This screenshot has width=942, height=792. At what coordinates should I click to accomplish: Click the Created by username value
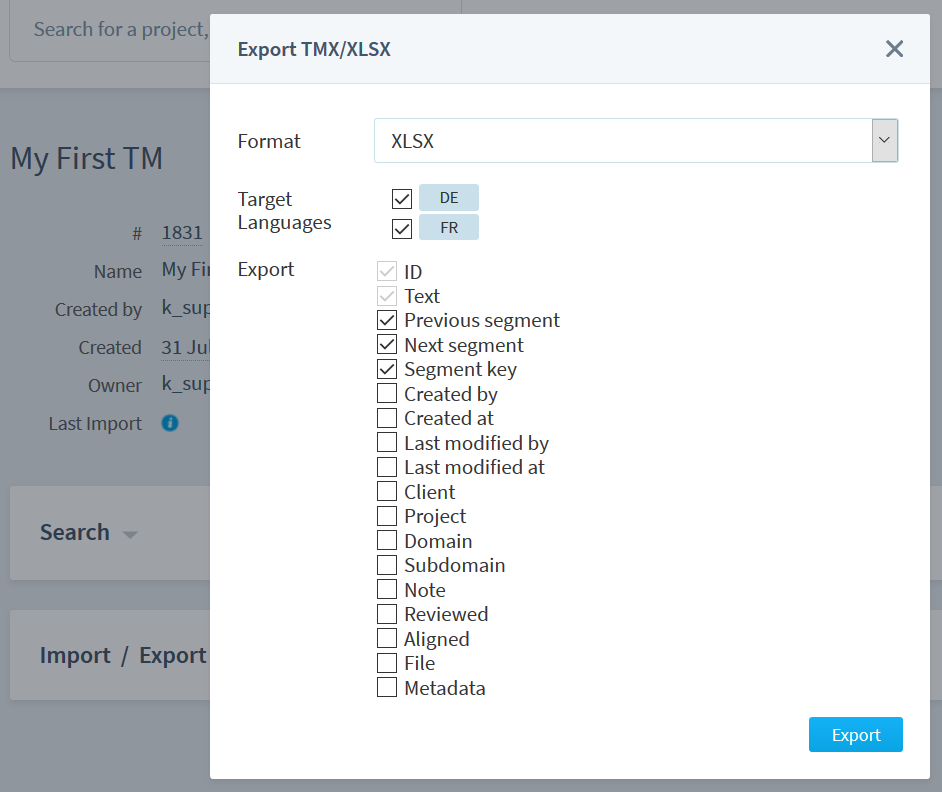point(186,309)
